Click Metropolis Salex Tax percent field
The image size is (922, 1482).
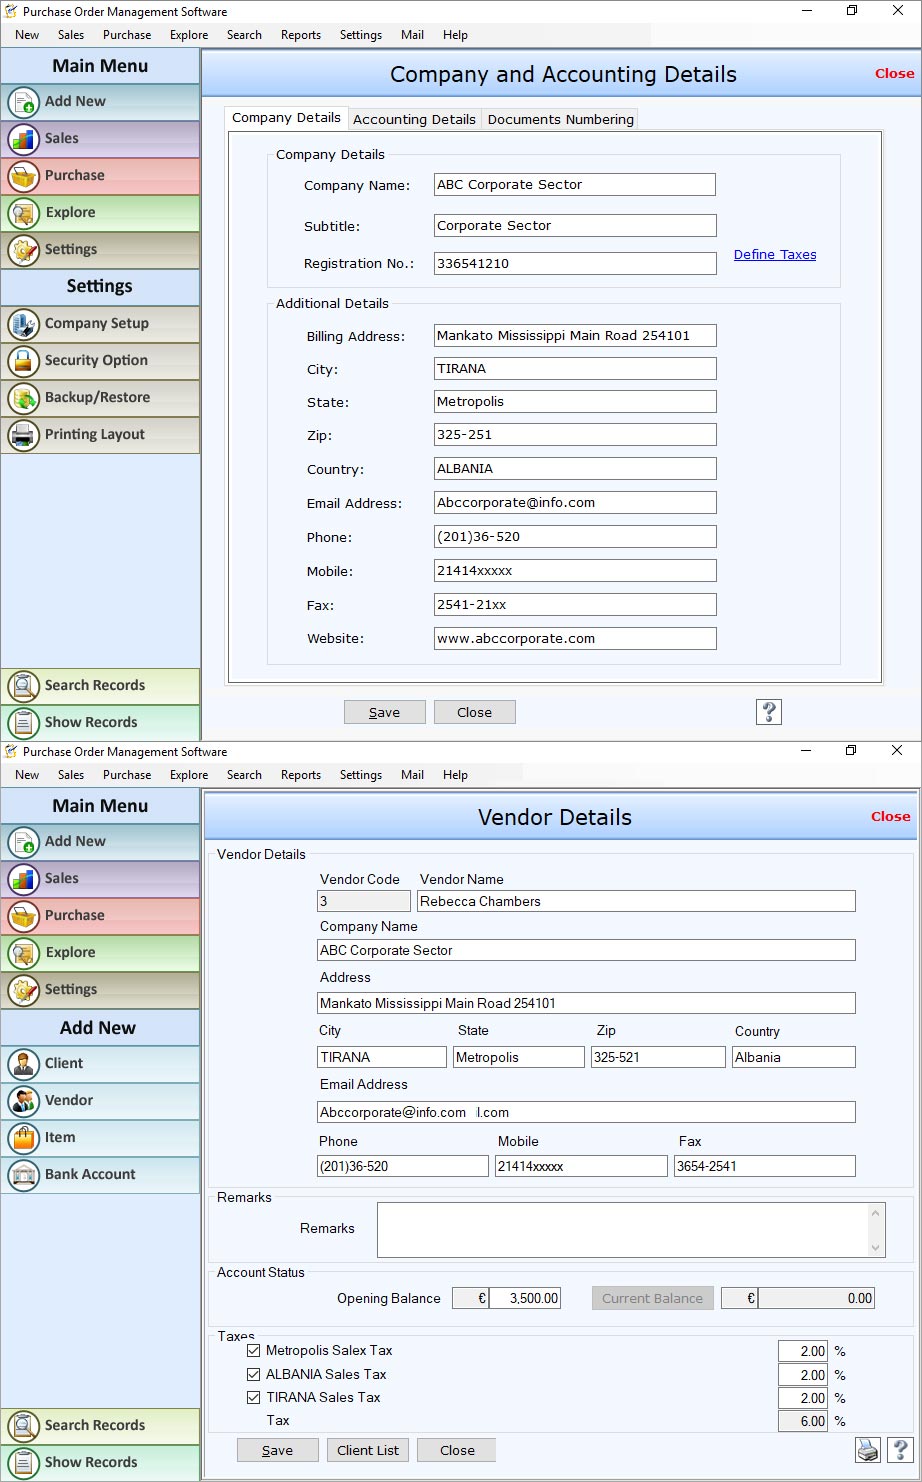point(803,1351)
